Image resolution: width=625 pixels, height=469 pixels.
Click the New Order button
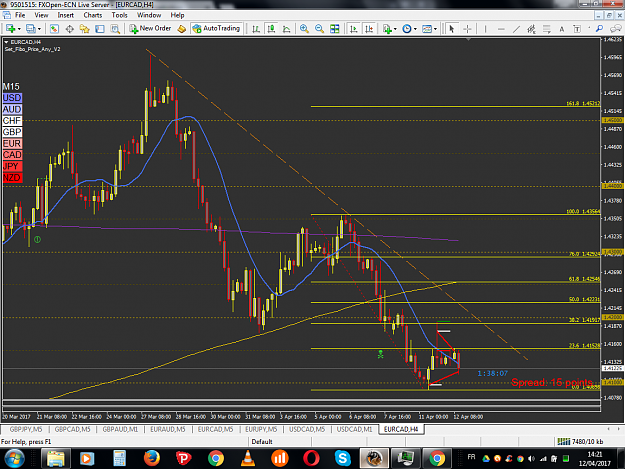150,29
